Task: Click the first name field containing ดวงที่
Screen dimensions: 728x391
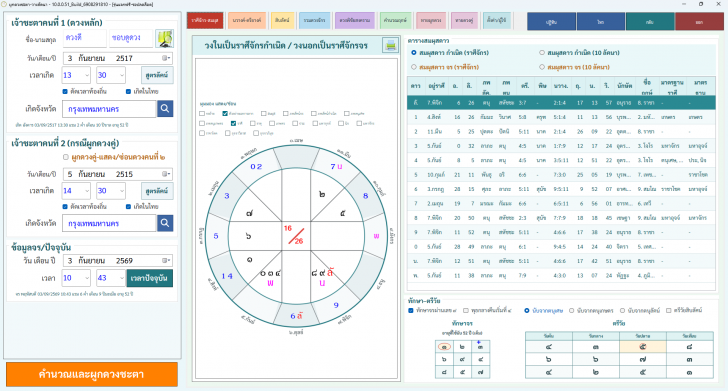Action: (84, 38)
